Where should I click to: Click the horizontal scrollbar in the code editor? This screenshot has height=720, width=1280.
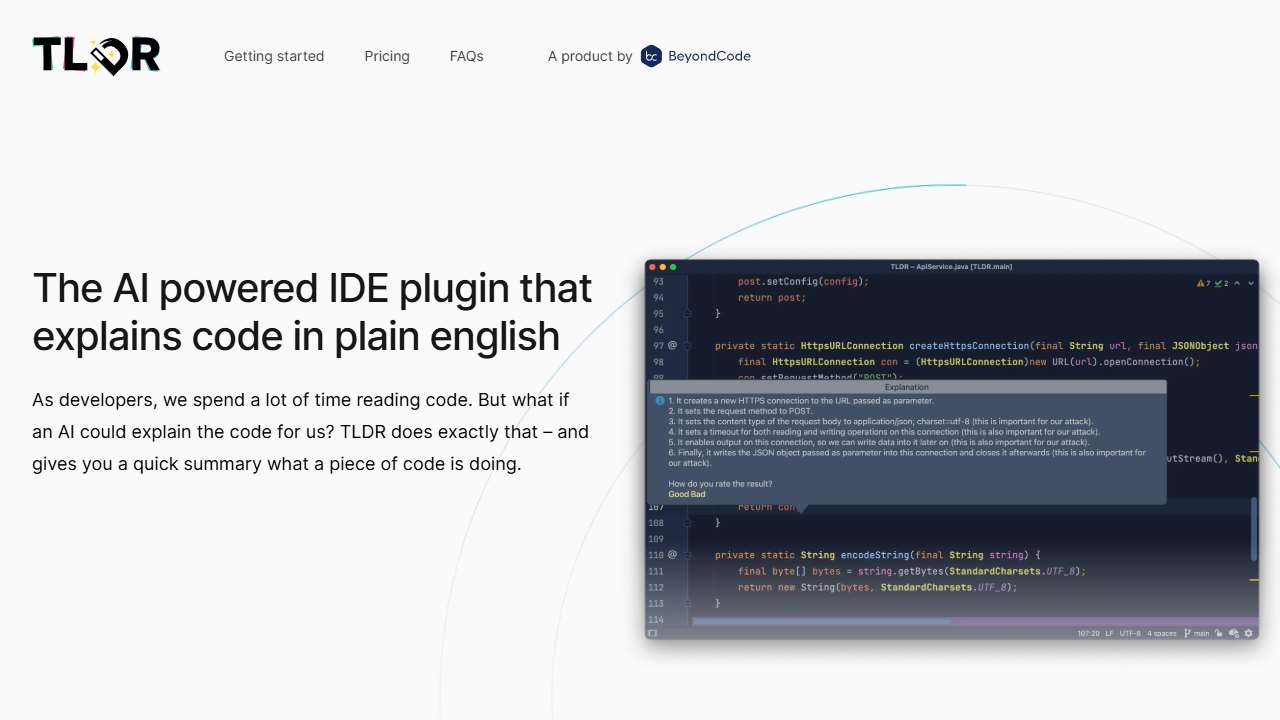[x=820, y=622]
